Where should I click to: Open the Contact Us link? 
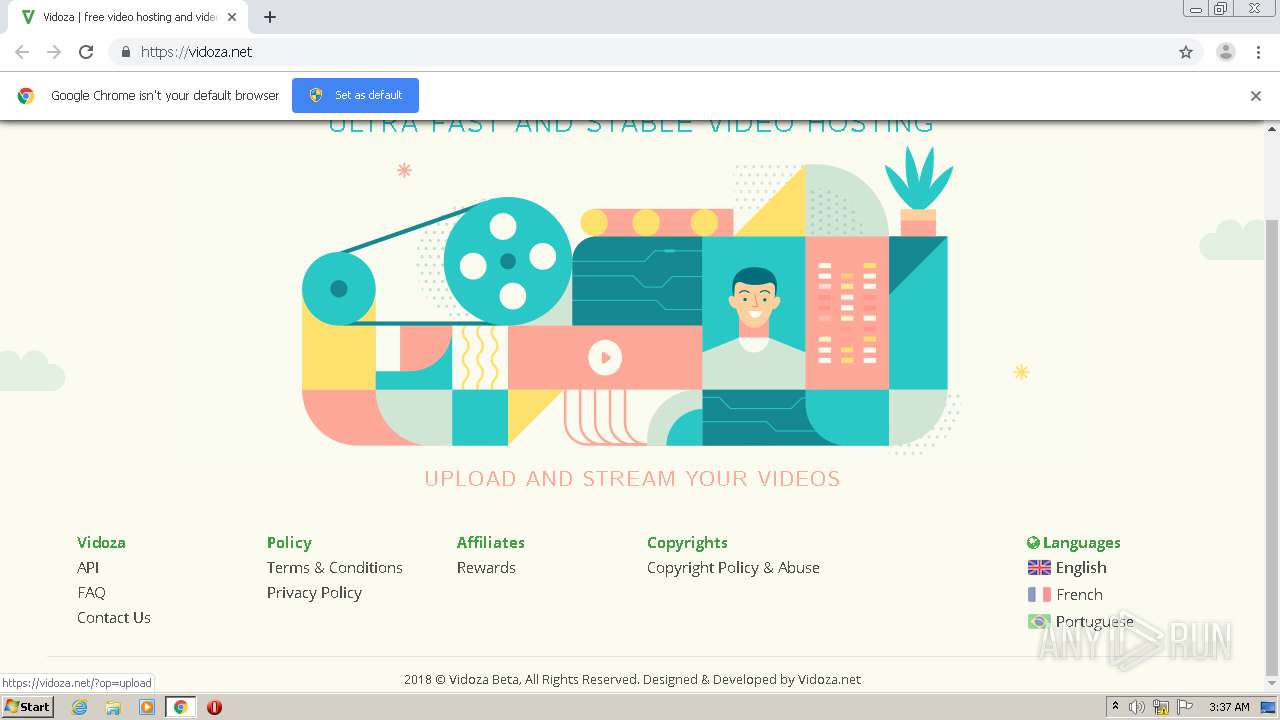click(114, 617)
